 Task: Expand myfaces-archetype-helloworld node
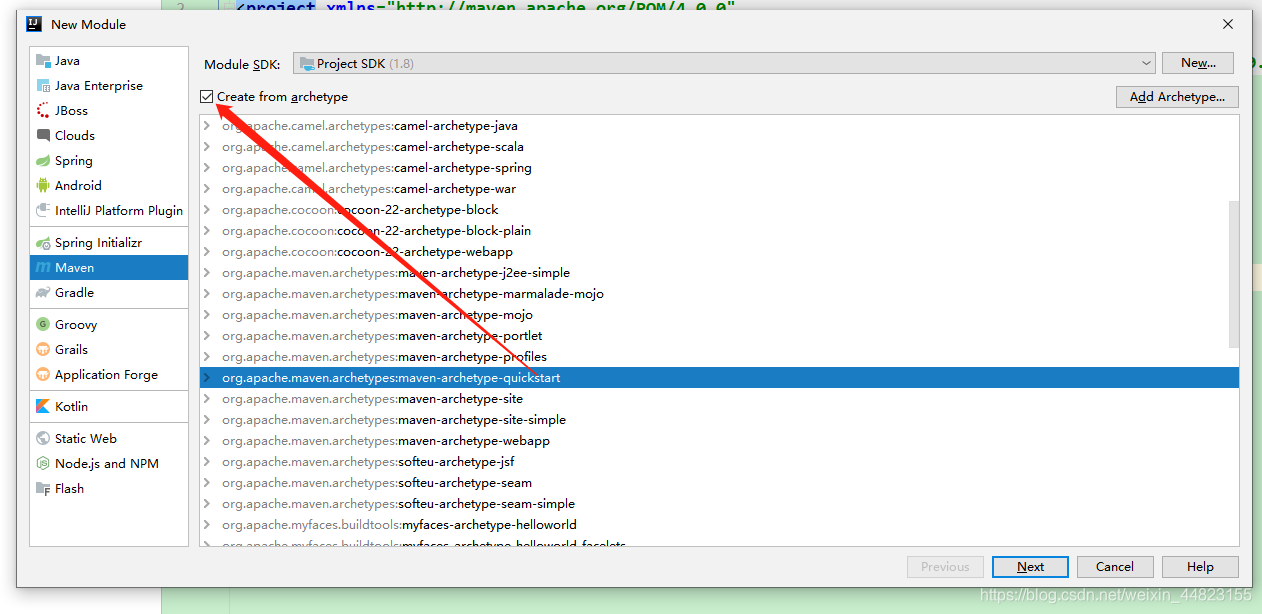point(207,525)
